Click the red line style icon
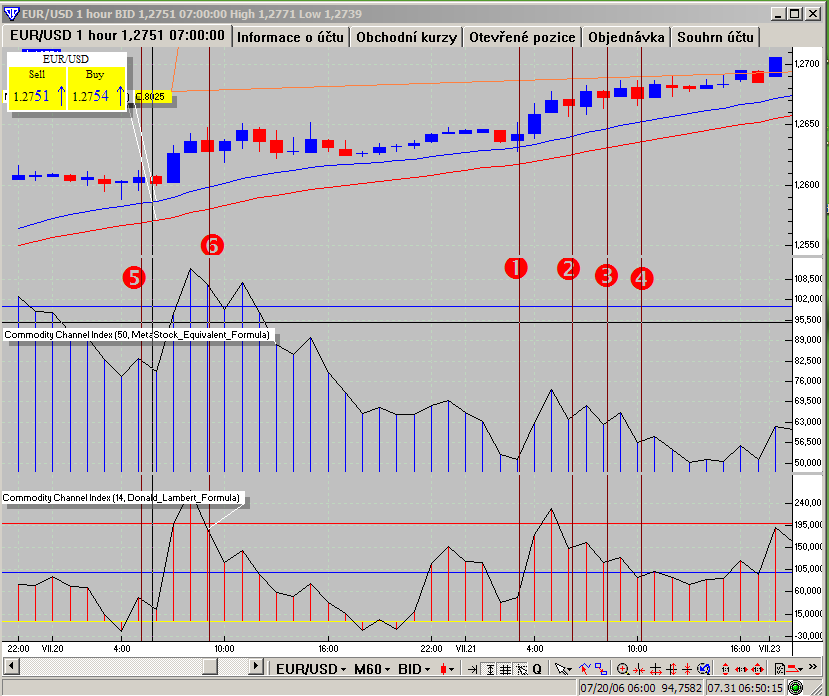 pos(793,669)
